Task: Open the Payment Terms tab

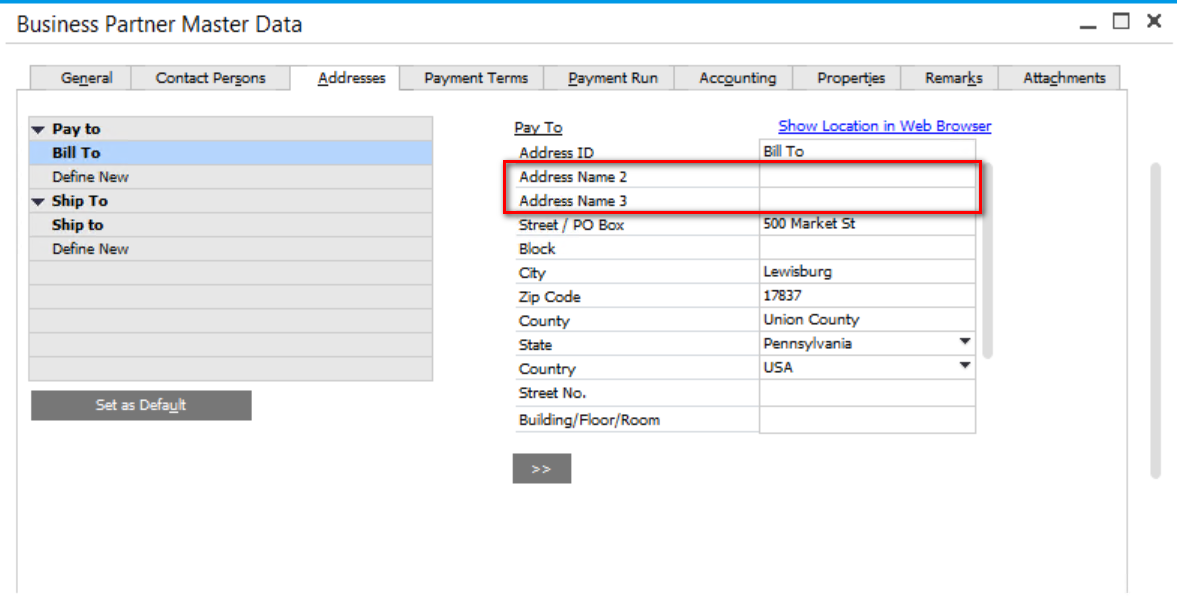Action: 476,78
